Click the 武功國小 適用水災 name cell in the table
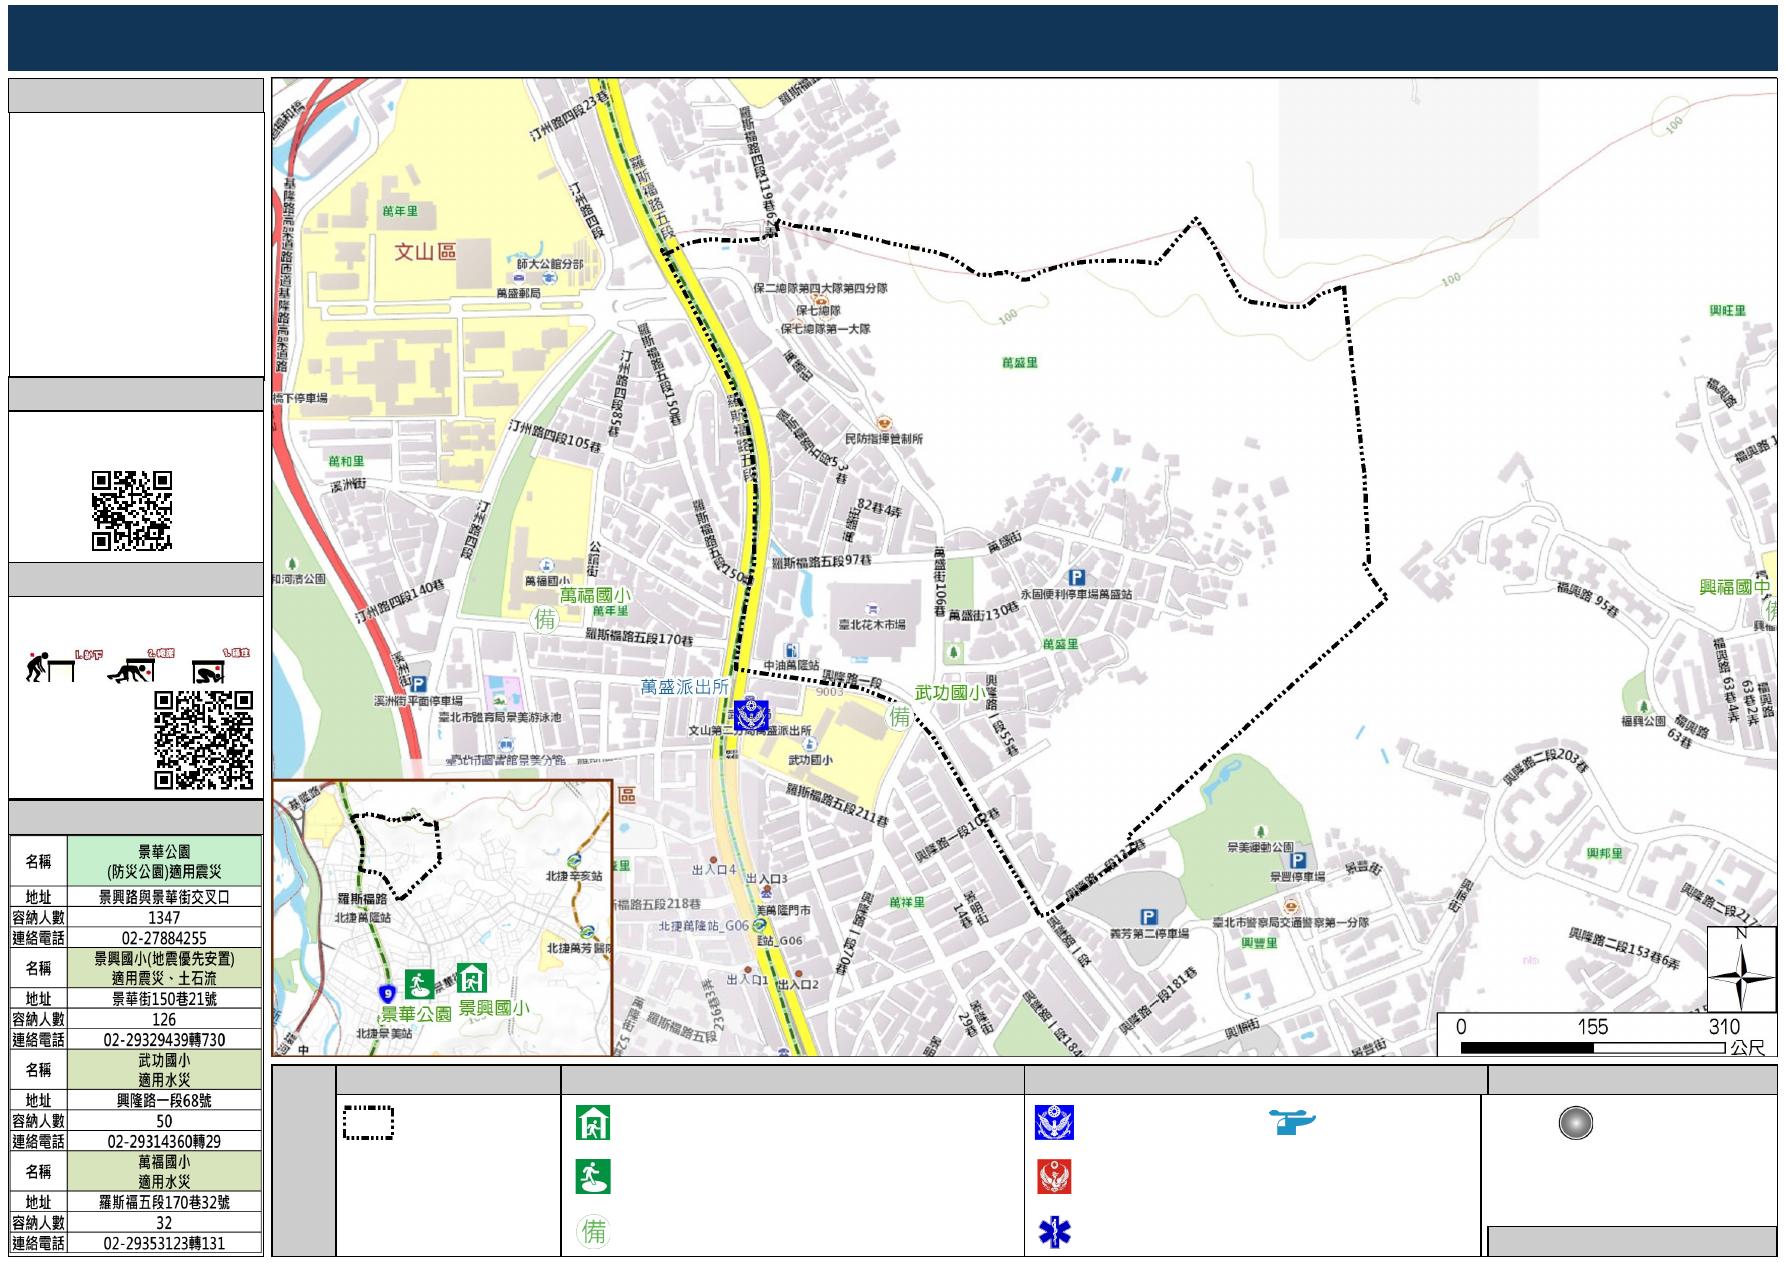This screenshot has height=1263, width=1786. 164,1070
